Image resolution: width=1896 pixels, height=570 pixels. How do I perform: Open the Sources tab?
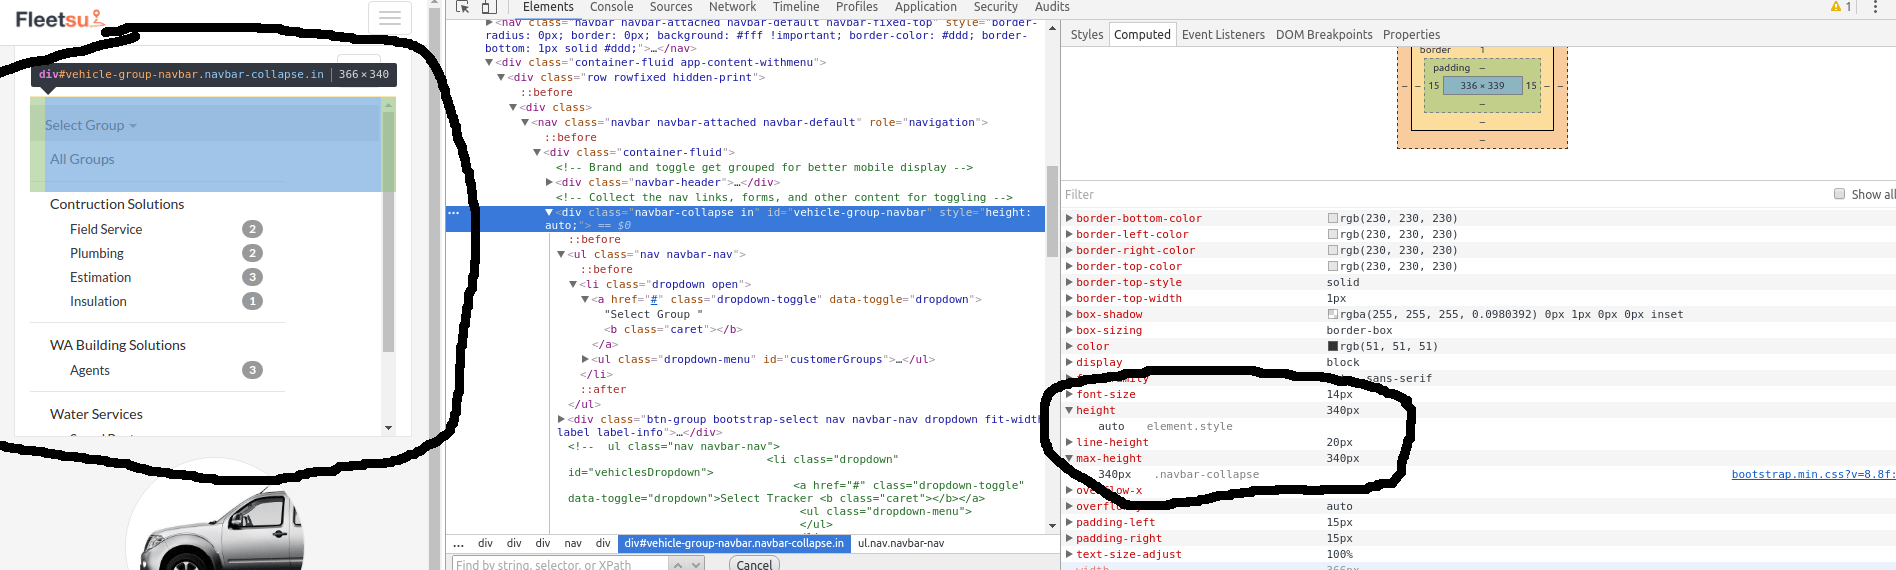point(671,7)
